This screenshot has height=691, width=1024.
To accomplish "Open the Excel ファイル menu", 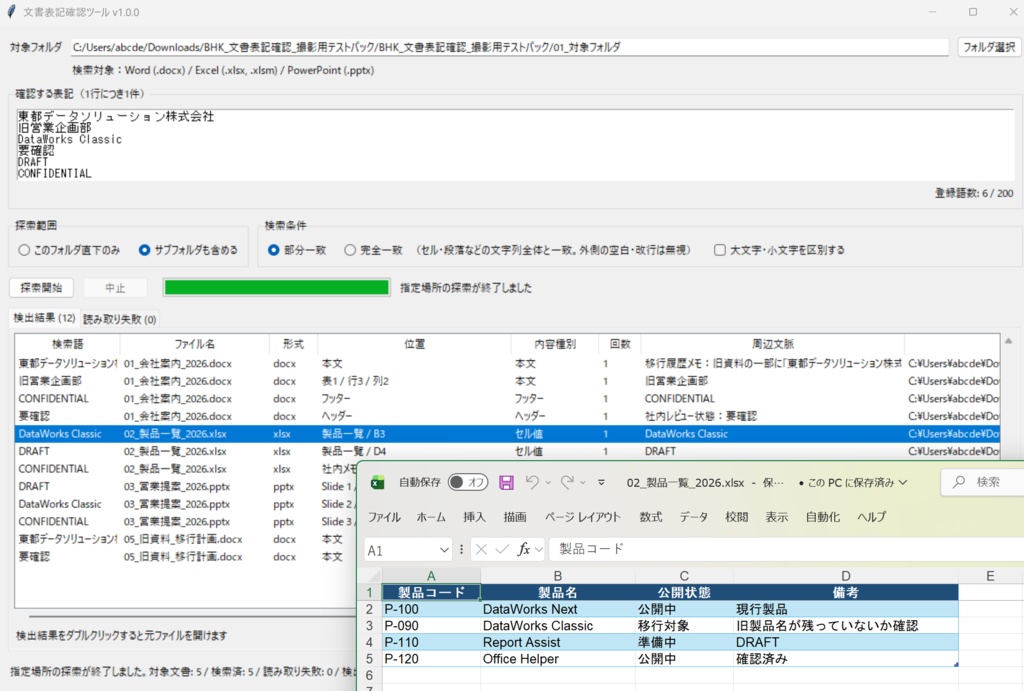I will click(x=384, y=517).
